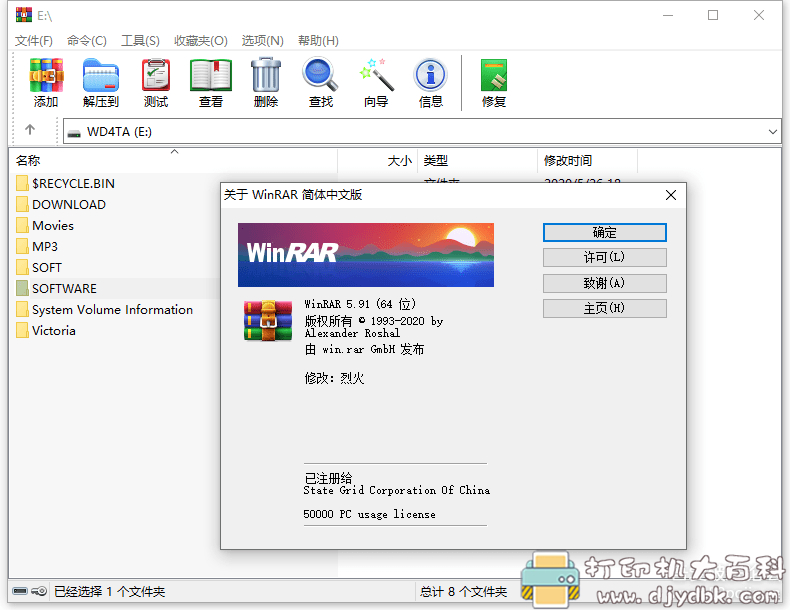Screen dimensions: 790x610
Task: Click the WinRAR title bar app icon
Action: point(24,15)
